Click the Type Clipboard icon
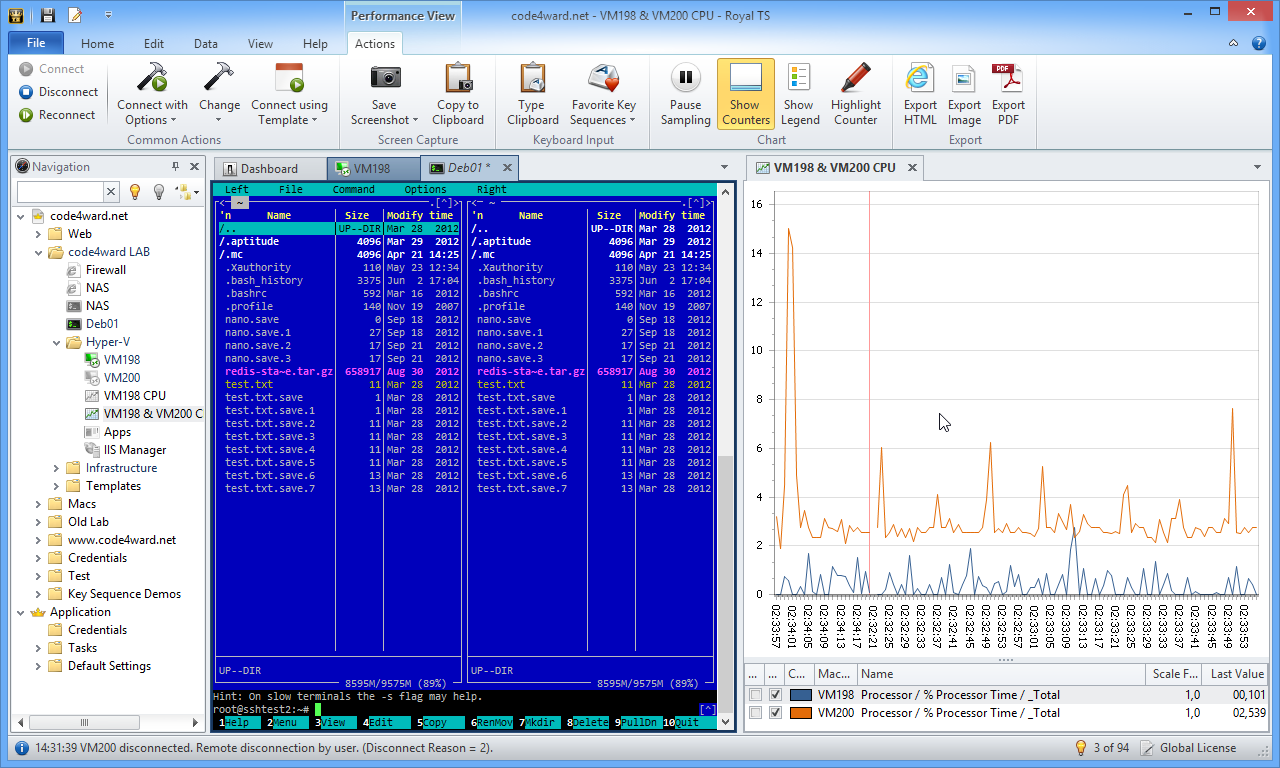 (x=532, y=78)
